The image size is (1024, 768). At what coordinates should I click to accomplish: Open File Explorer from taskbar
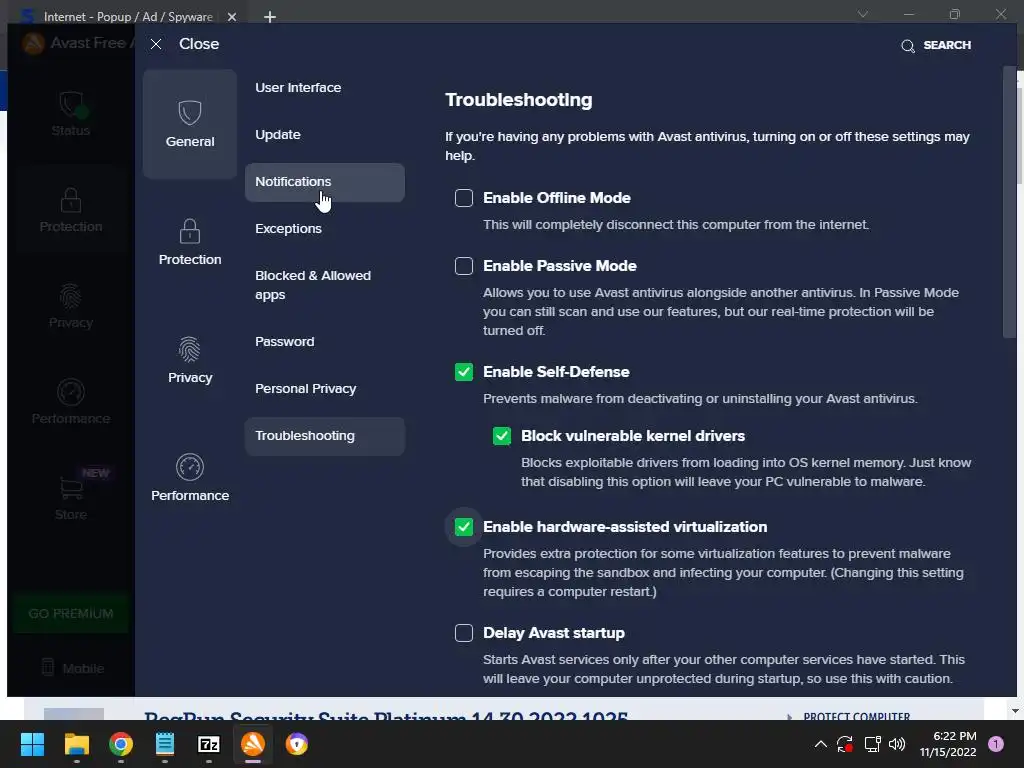(x=76, y=744)
